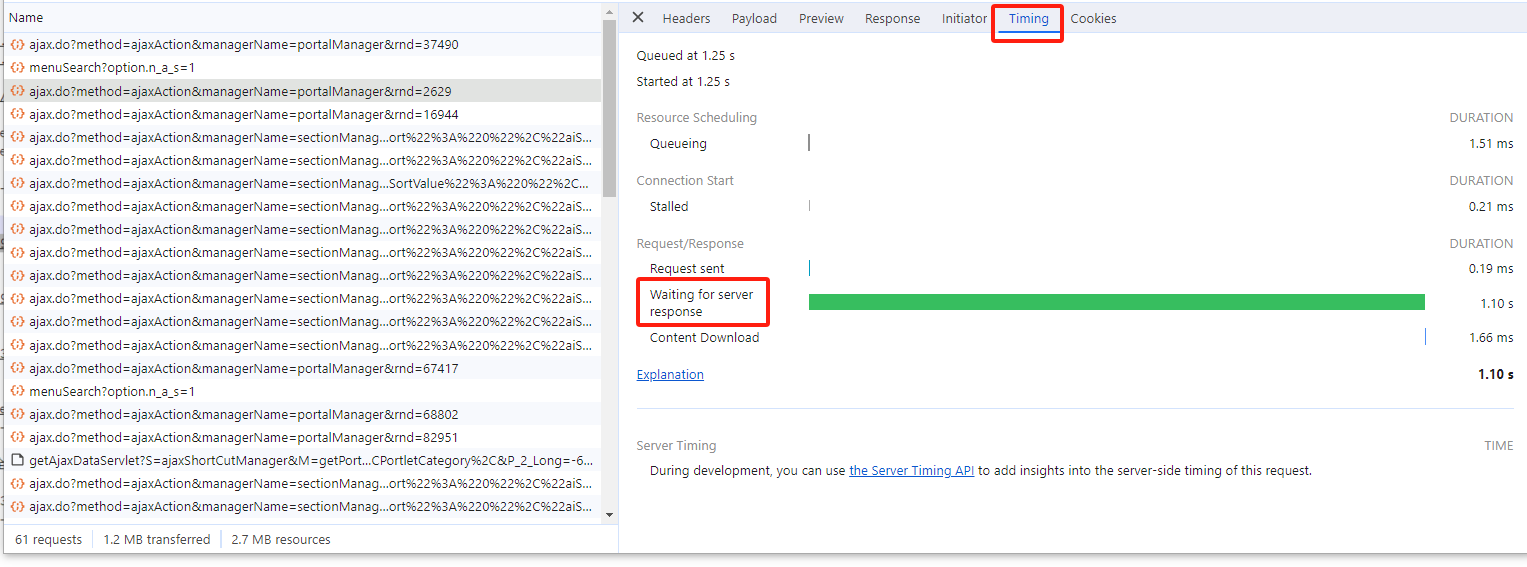Image resolution: width=1527 pixels, height=567 pixels.
Task: Open the Cookies tab
Action: (1093, 19)
